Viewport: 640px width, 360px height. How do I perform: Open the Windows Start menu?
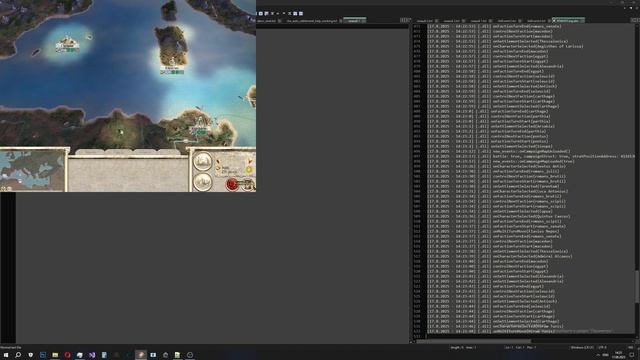pyautogui.click(x=6, y=355)
